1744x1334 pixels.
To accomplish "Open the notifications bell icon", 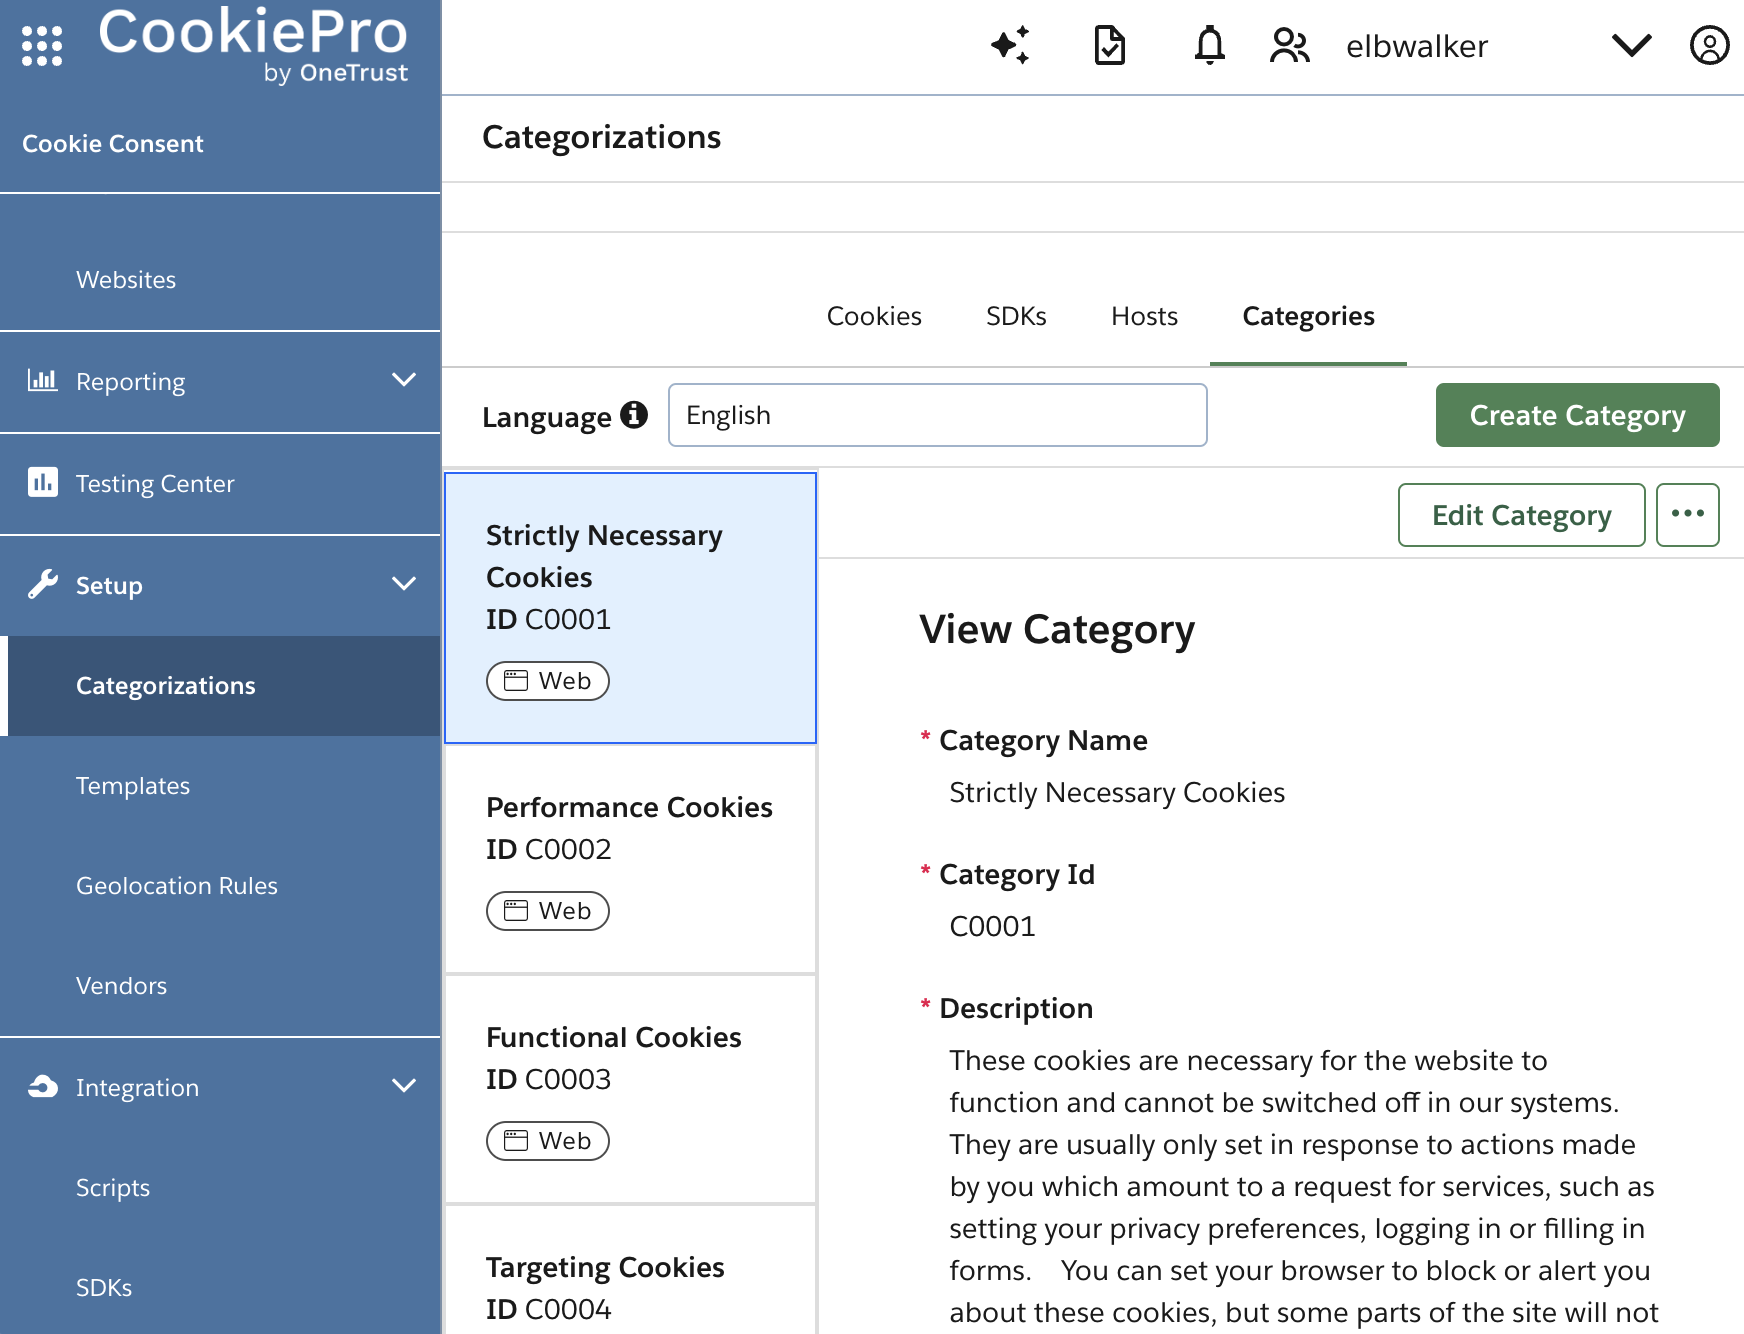I will 1209,45.
